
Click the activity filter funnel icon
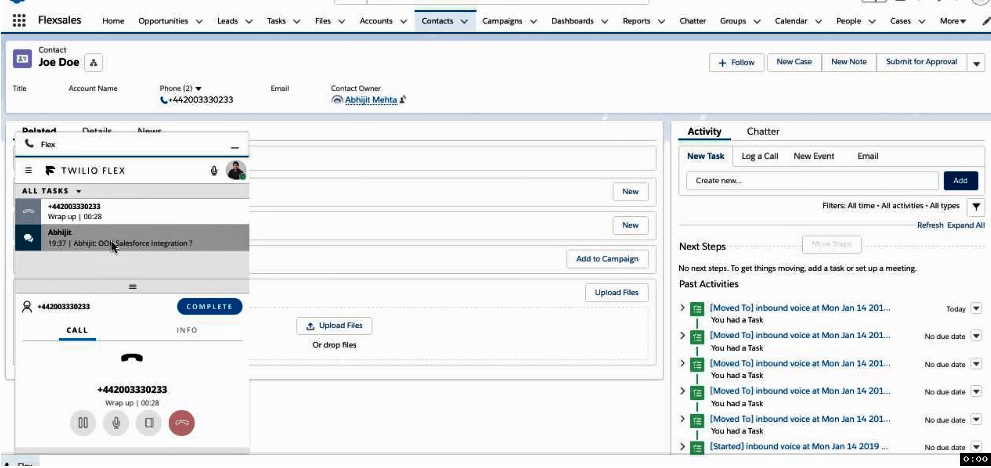[976, 207]
